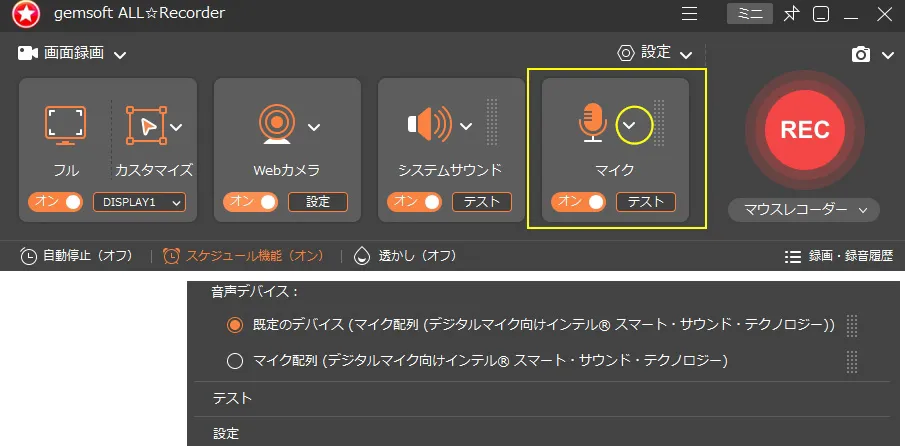
Task: Open 自動停止（オフ）setting
Action: (x=88, y=256)
